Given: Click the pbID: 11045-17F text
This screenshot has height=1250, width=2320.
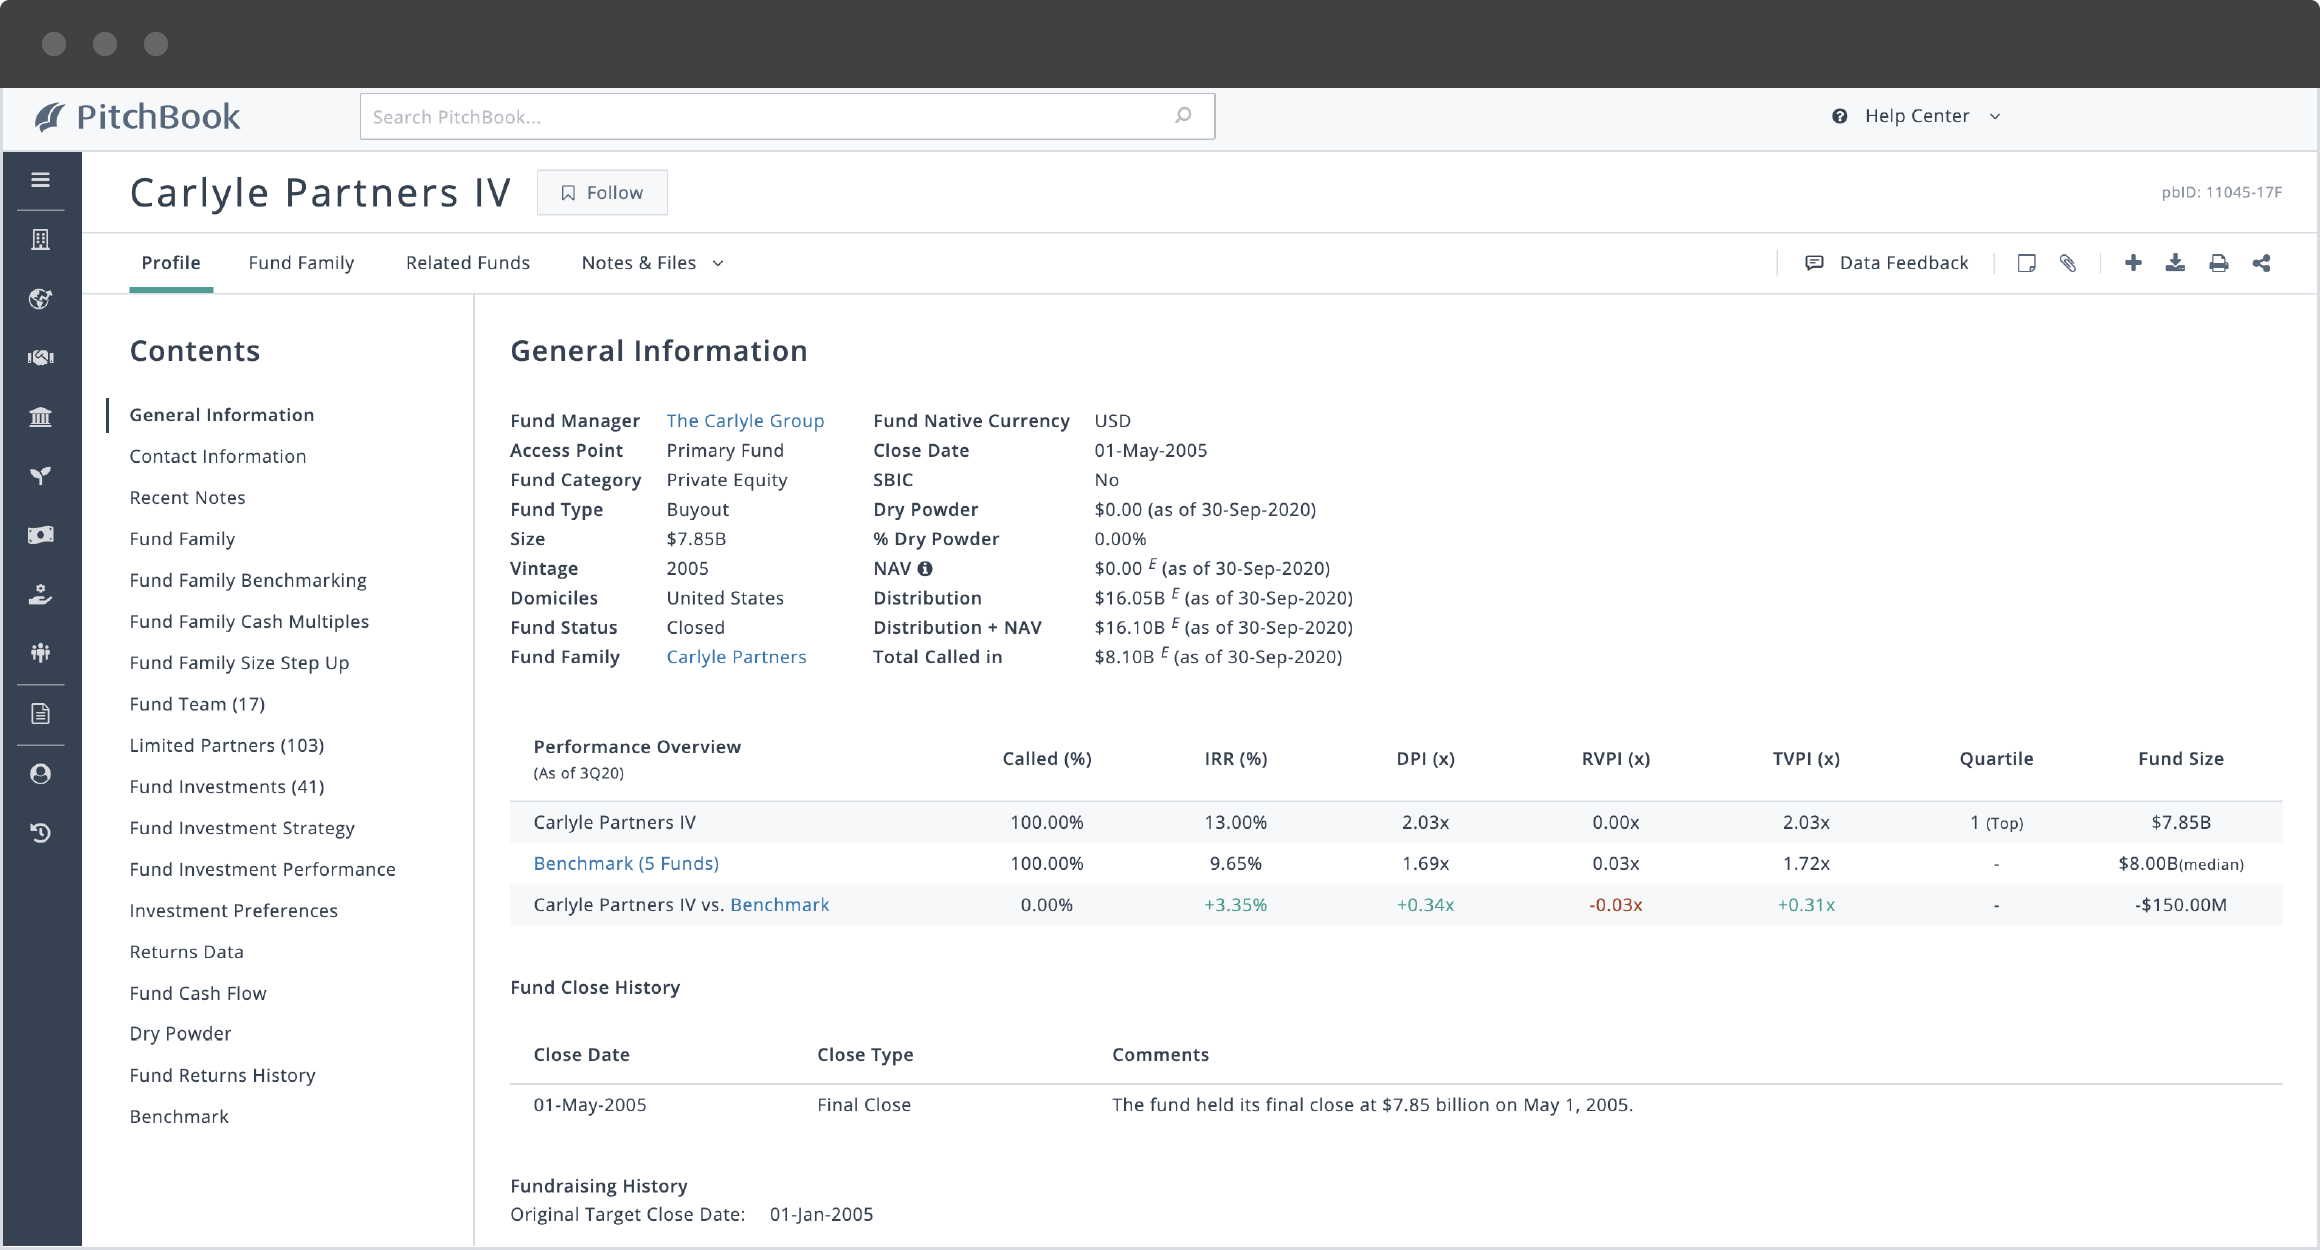Looking at the screenshot, I should coord(2221,192).
